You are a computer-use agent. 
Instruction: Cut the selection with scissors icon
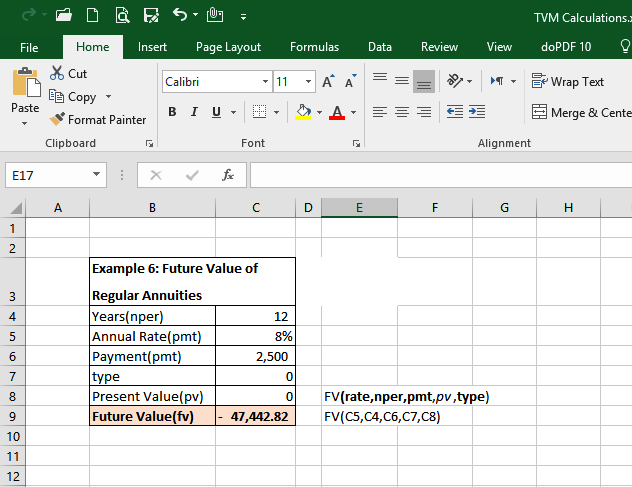coord(57,73)
